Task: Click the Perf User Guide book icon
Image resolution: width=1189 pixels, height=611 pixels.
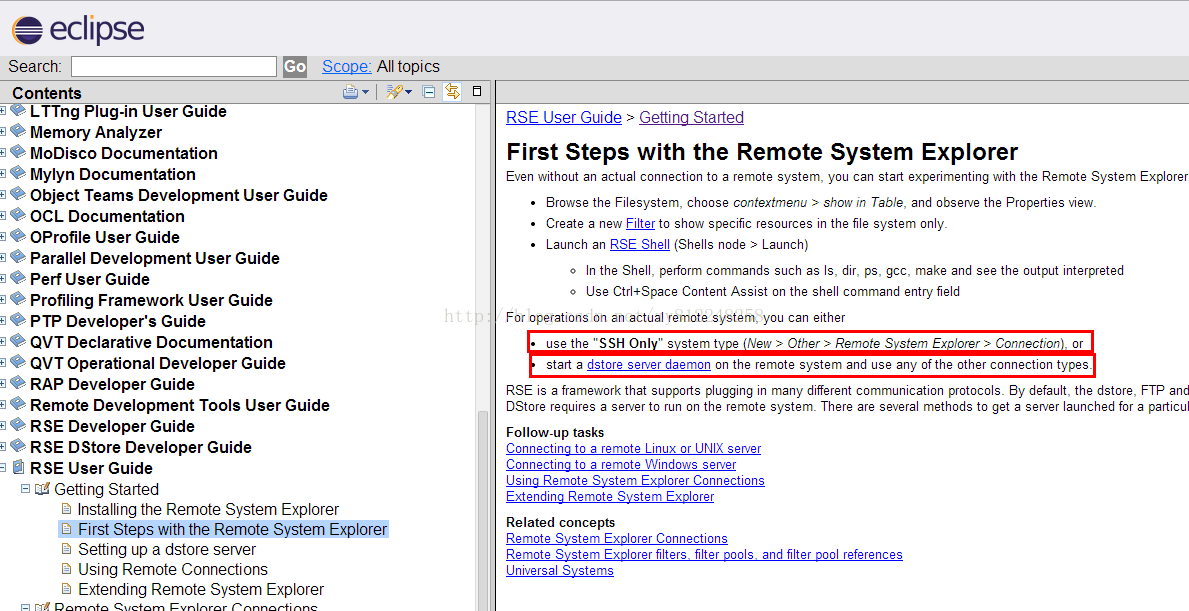Action: [18, 278]
